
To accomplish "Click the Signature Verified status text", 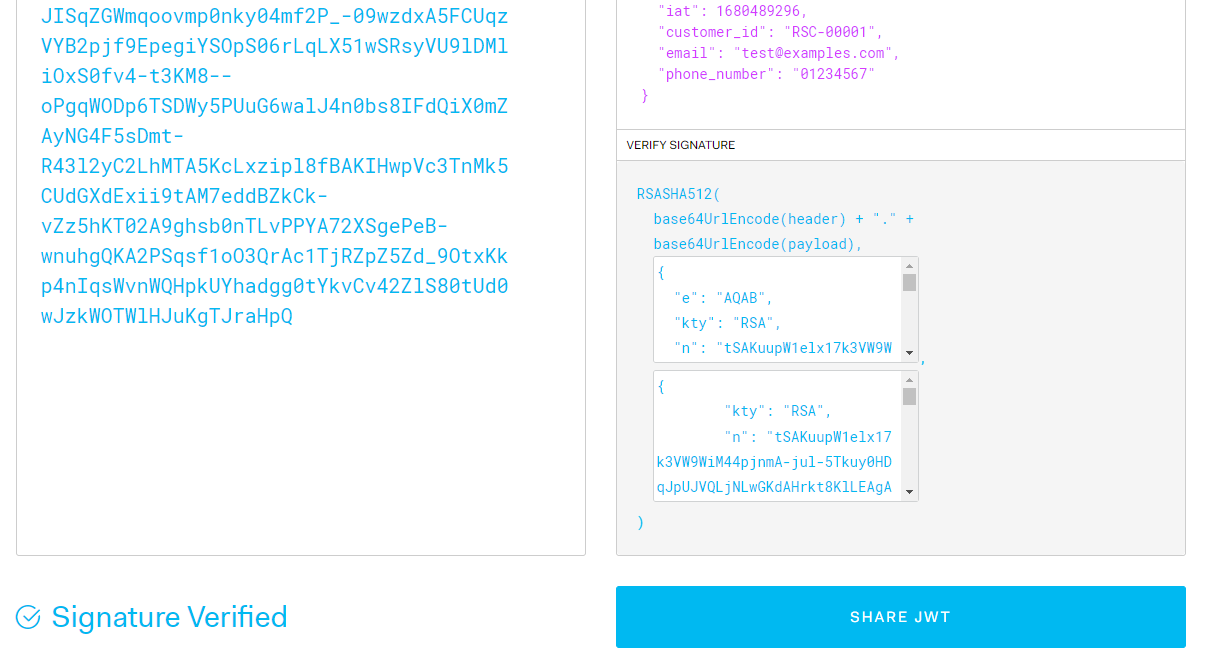I will pyautogui.click(x=169, y=617).
